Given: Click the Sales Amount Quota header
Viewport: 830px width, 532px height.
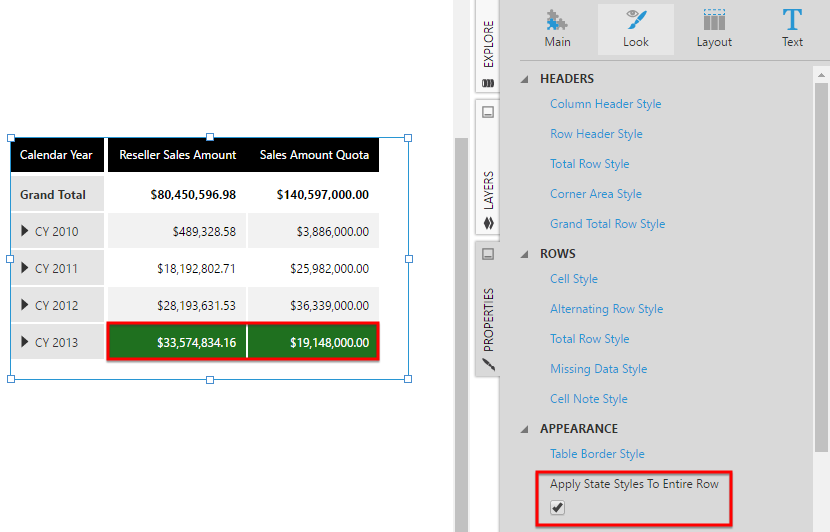Looking at the screenshot, I should (313, 155).
